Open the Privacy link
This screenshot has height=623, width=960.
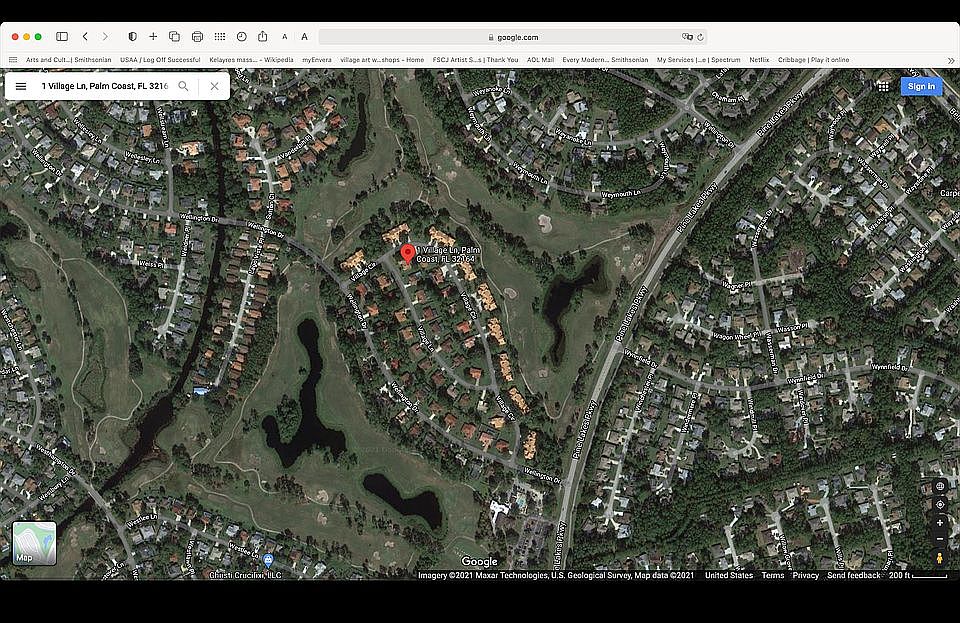point(805,575)
